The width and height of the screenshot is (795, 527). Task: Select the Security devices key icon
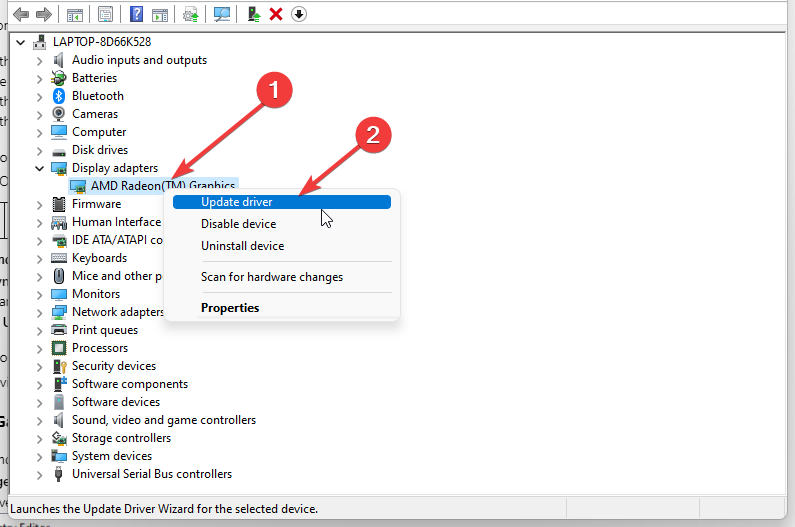coord(59,366)
